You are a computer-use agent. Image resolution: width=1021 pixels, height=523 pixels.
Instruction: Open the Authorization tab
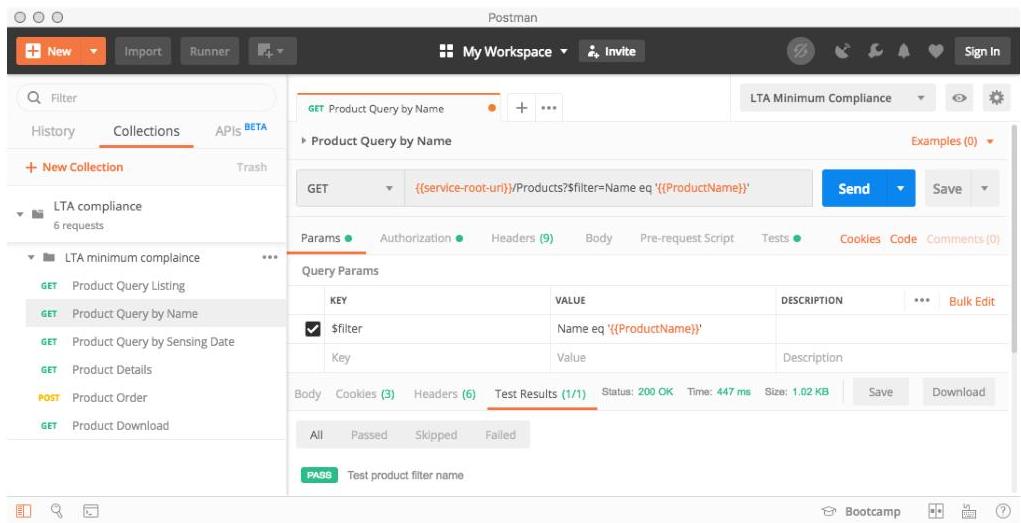pyautogui.click(x=421, y=238)
